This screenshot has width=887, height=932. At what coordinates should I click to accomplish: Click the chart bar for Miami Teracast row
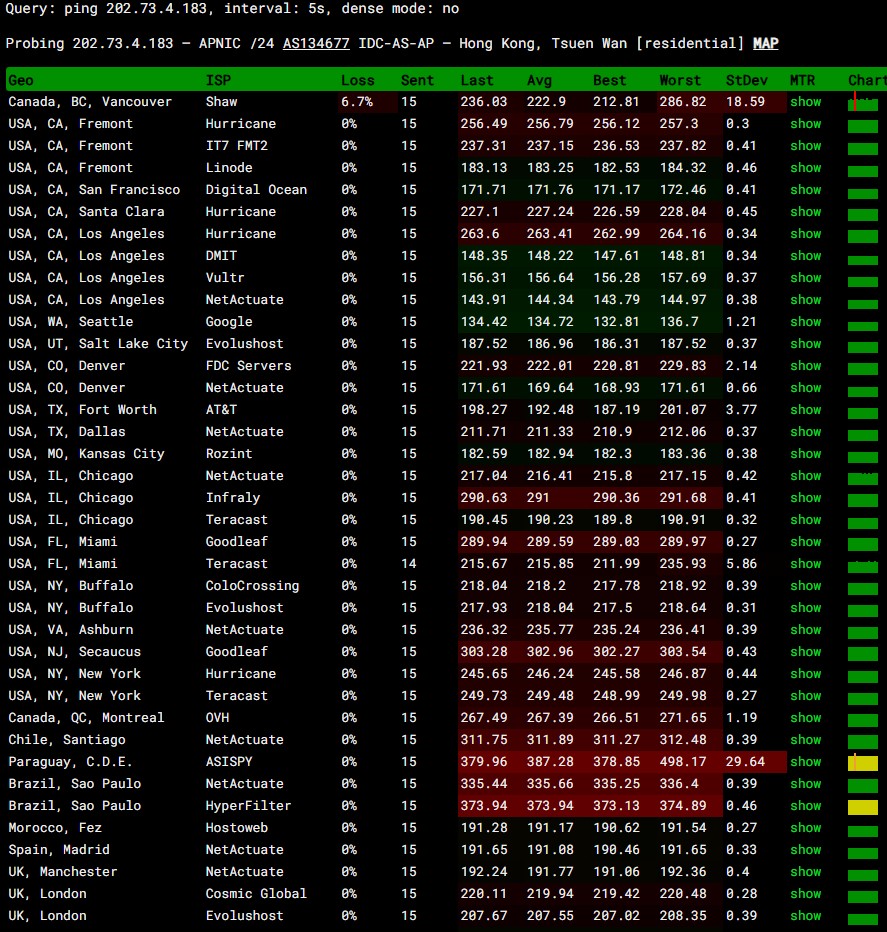click(x=863, y=565)
